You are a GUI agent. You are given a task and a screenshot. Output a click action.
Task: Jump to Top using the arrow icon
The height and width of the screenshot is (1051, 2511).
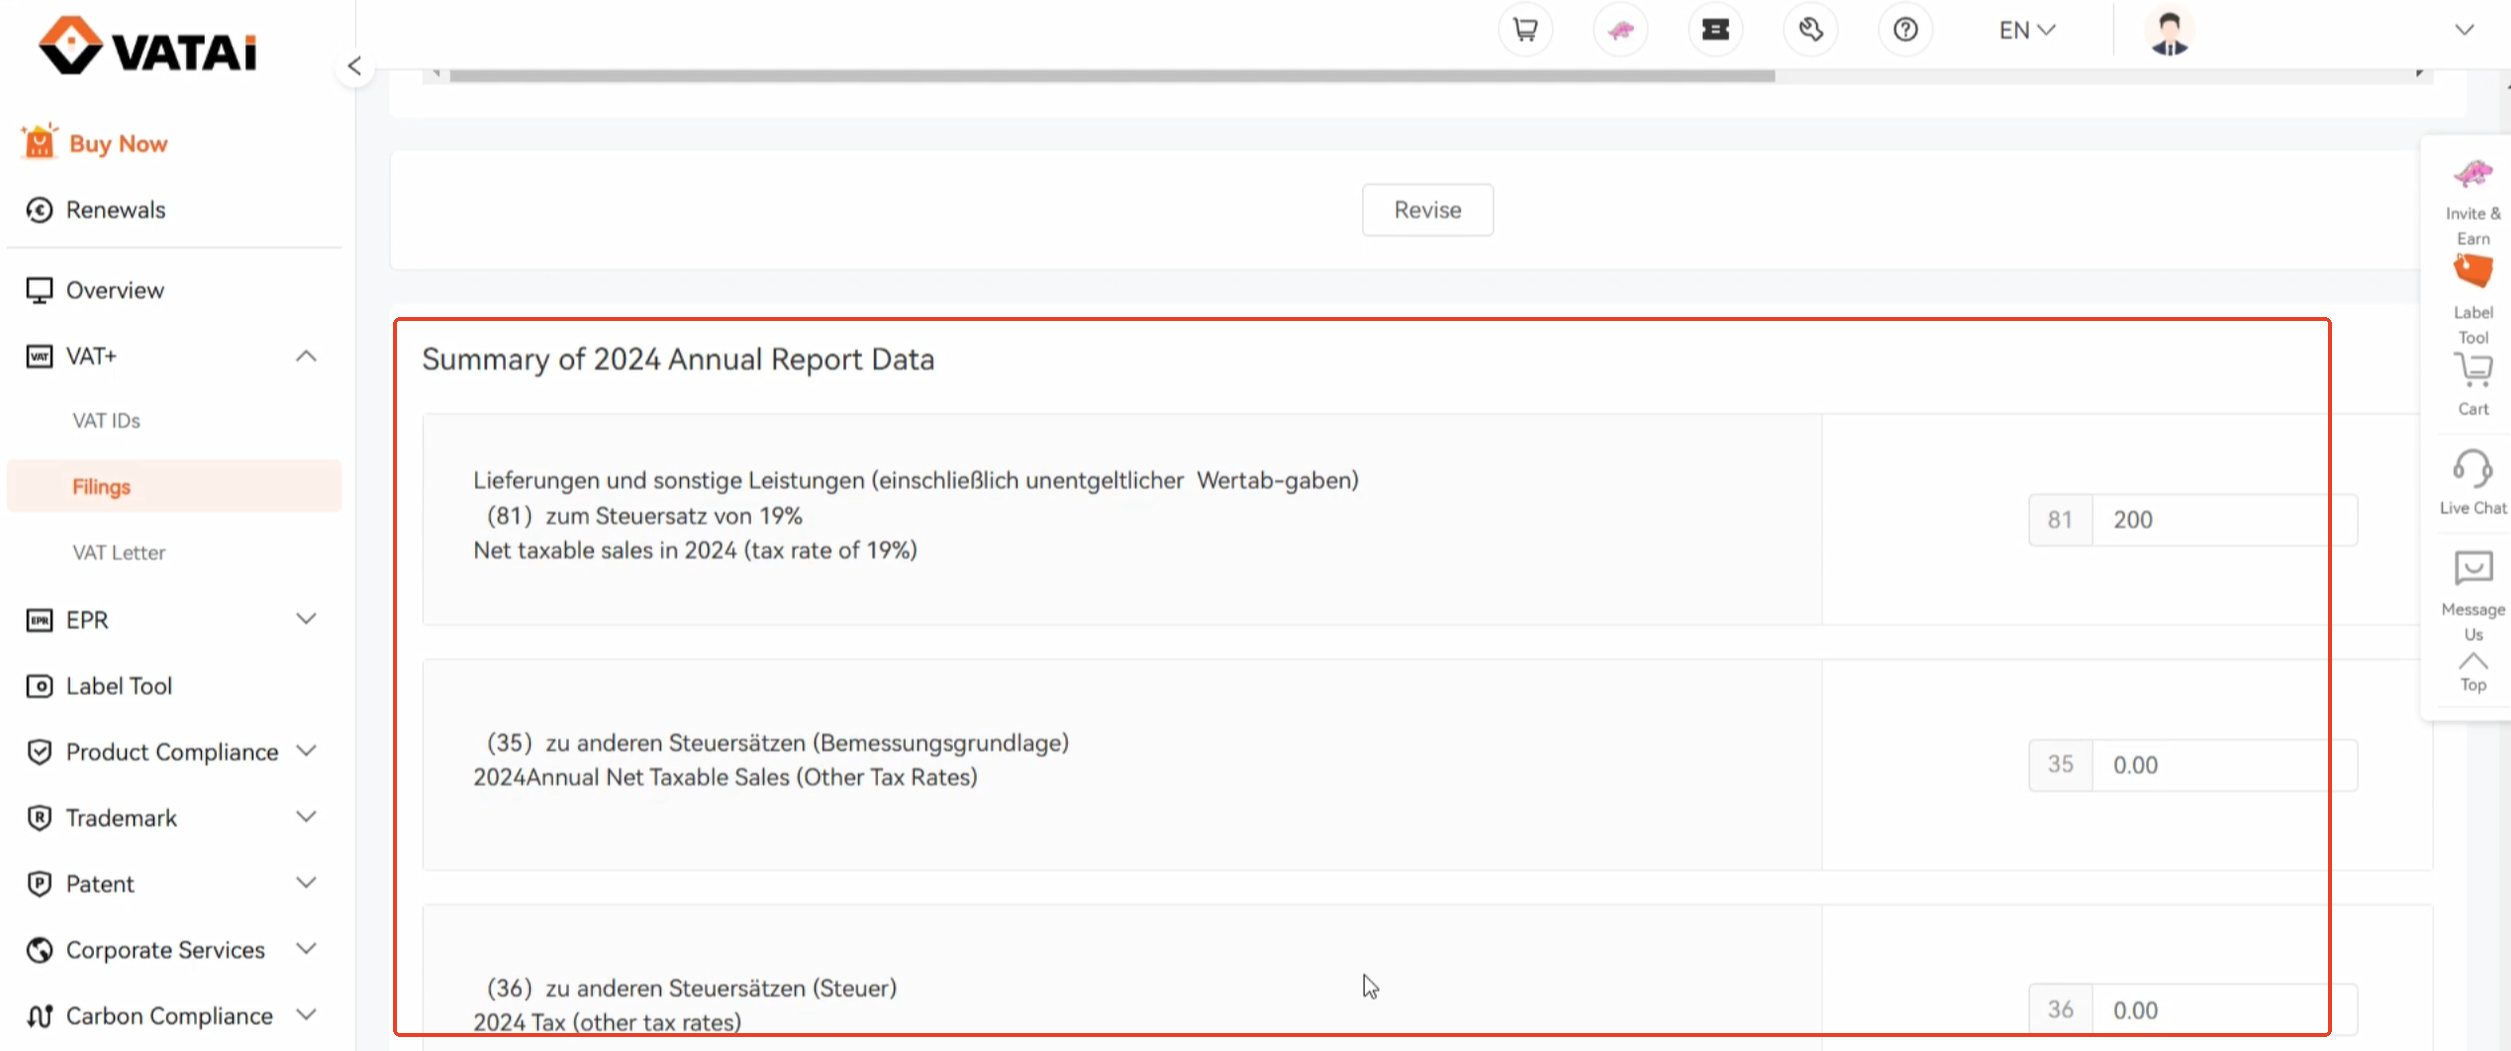click(2472, 661)
